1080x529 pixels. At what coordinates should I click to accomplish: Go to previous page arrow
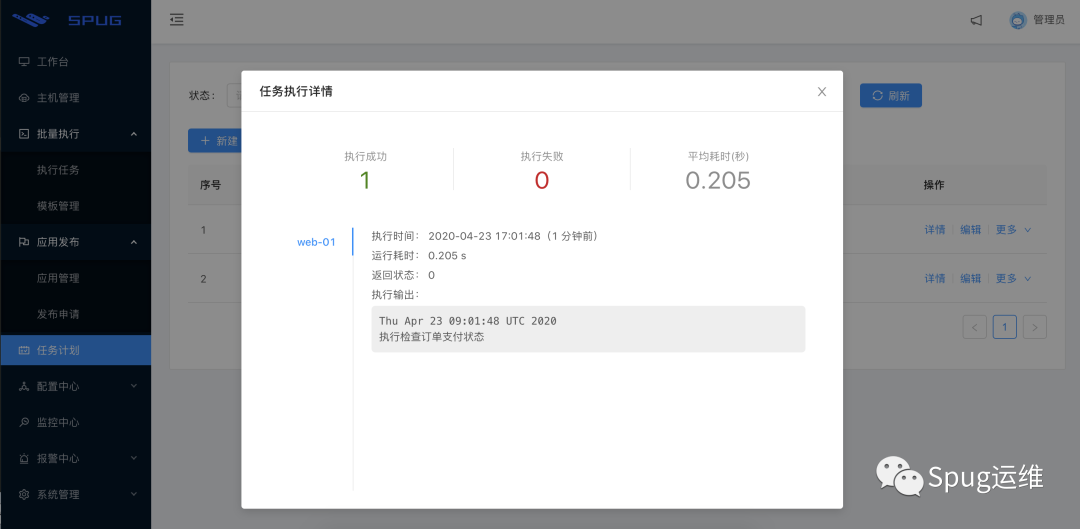pyautogui.click(x=974, y=327)
